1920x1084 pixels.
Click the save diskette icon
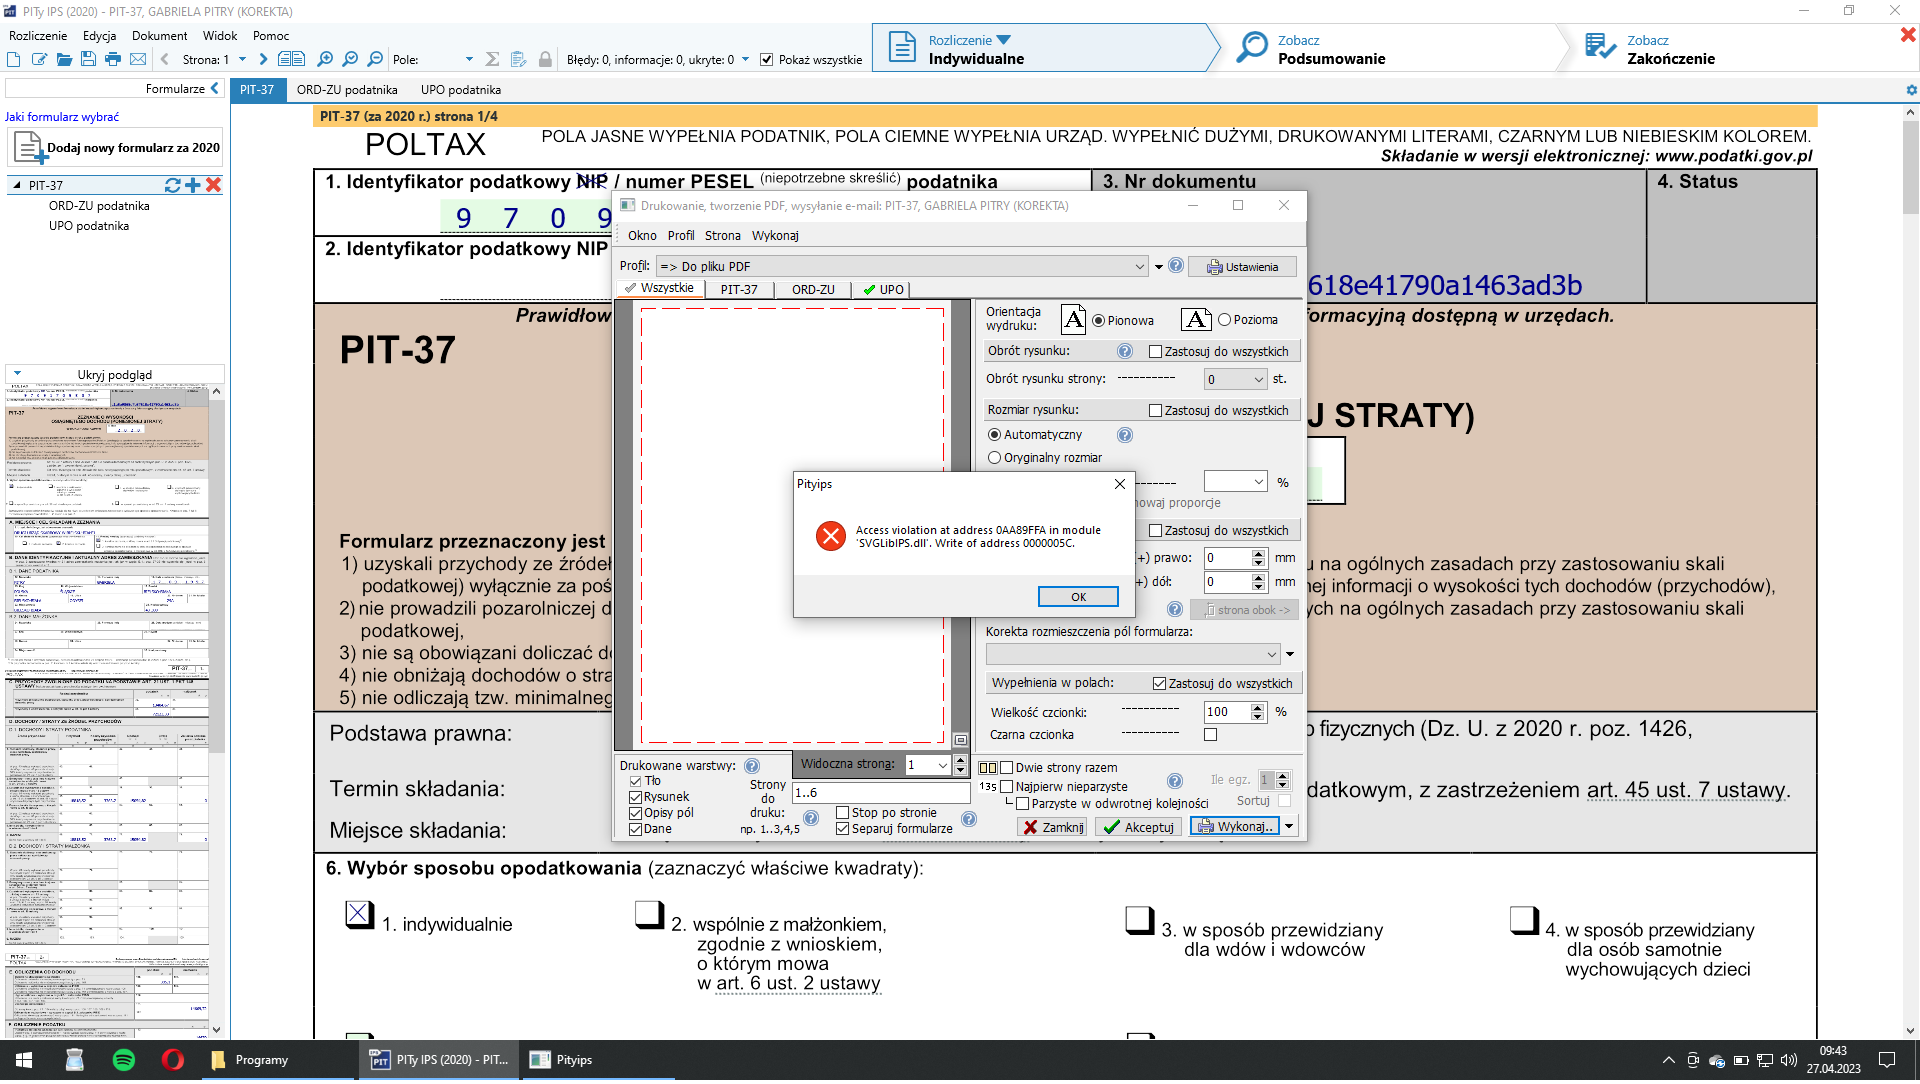(x=88, y=60)
